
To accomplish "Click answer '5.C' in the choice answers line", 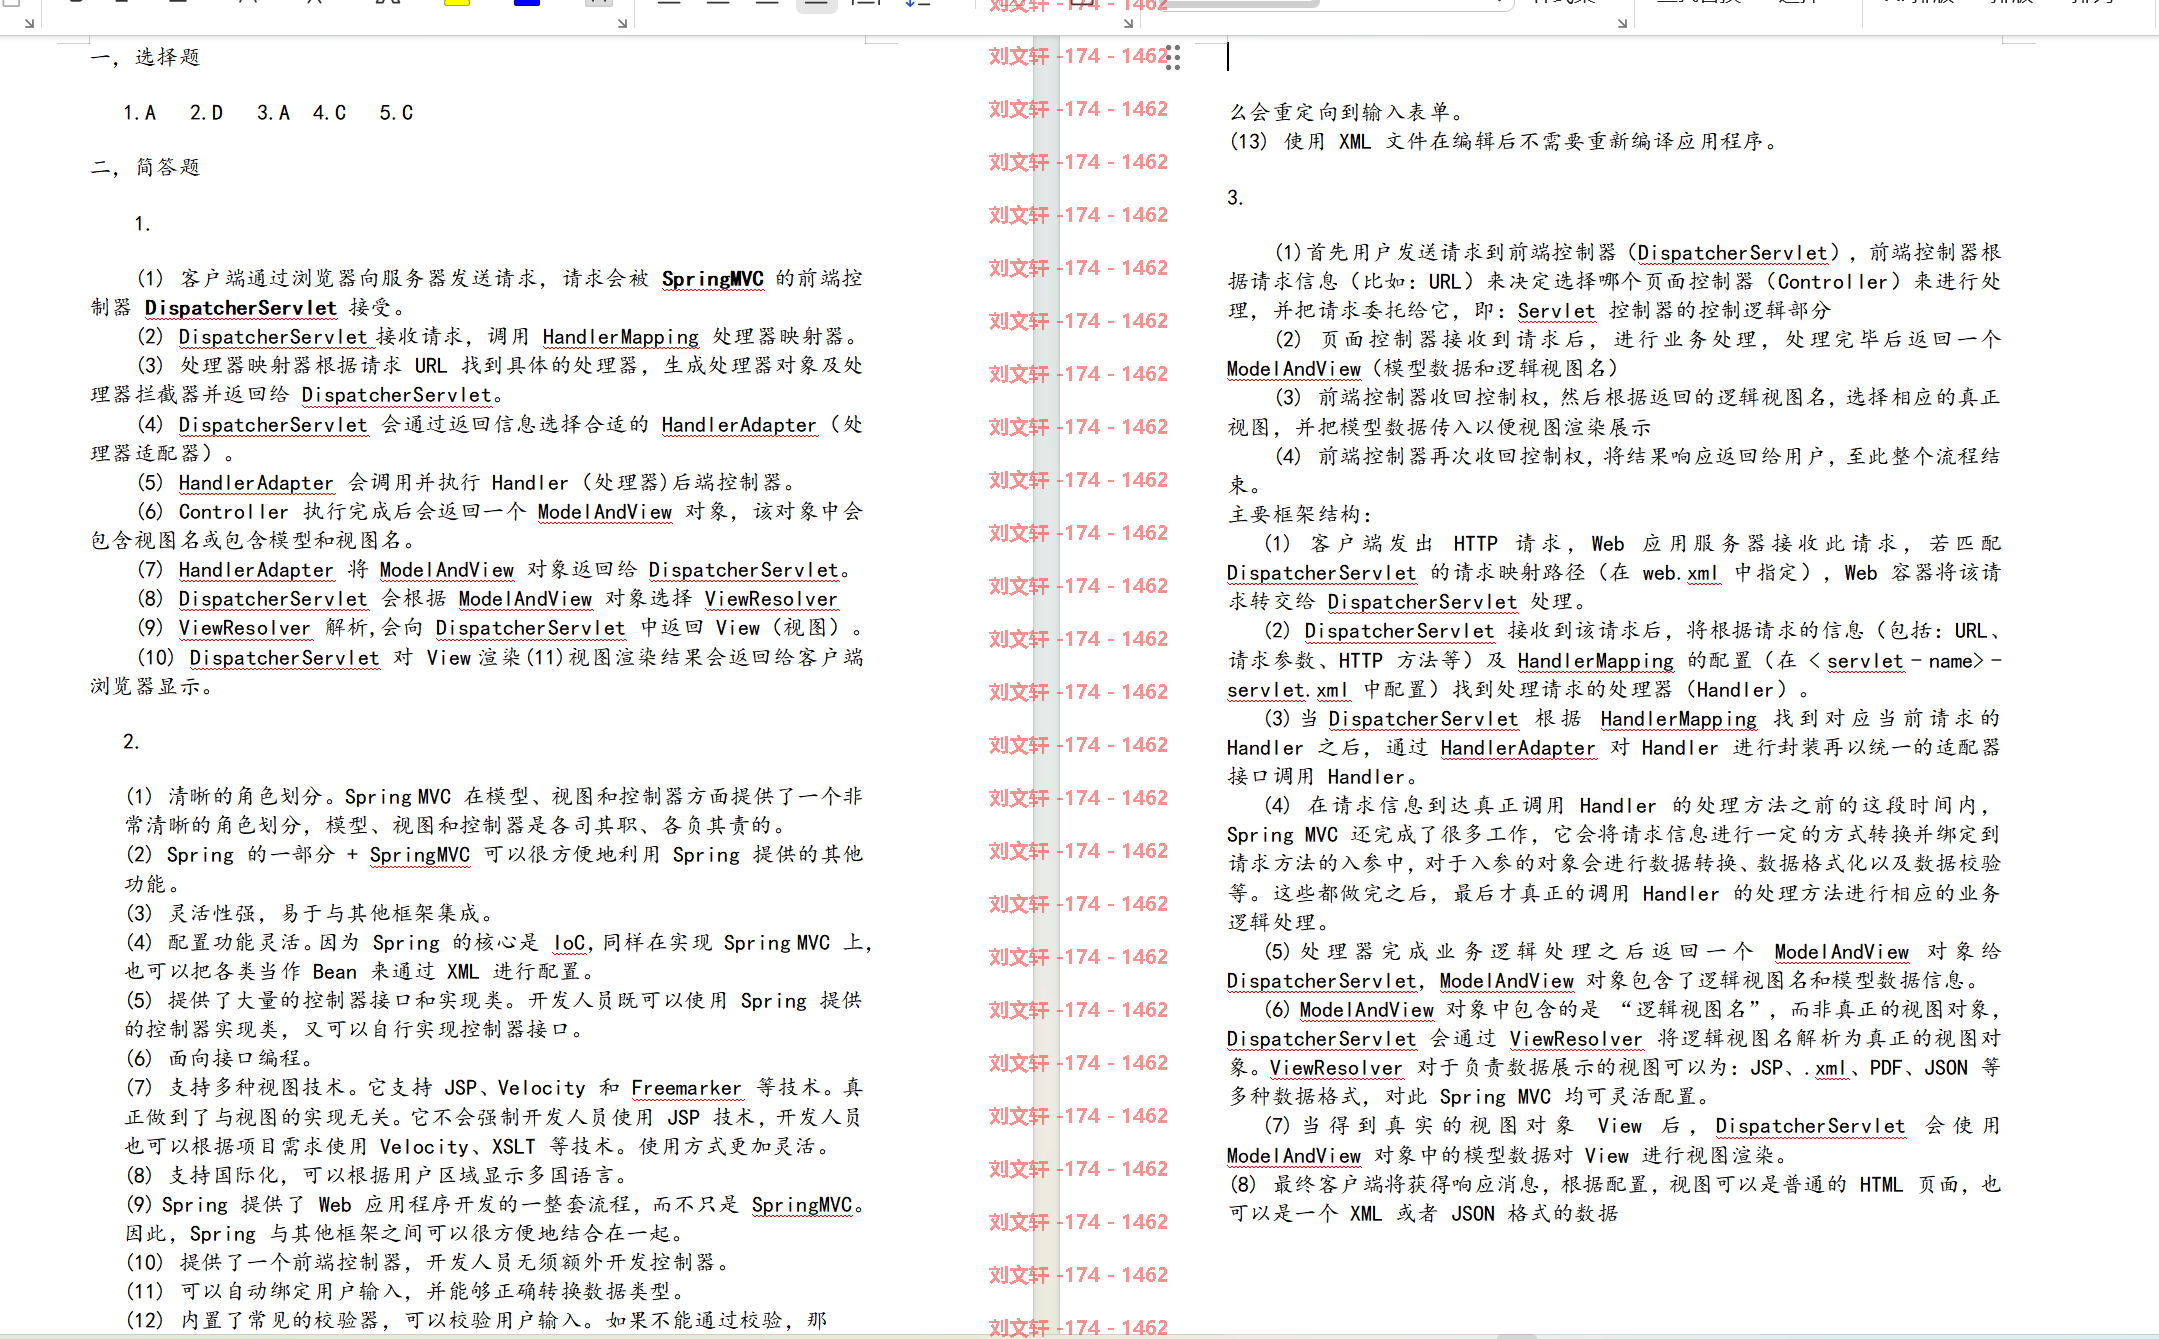I will pyautogui.click(x=396, y=113).
